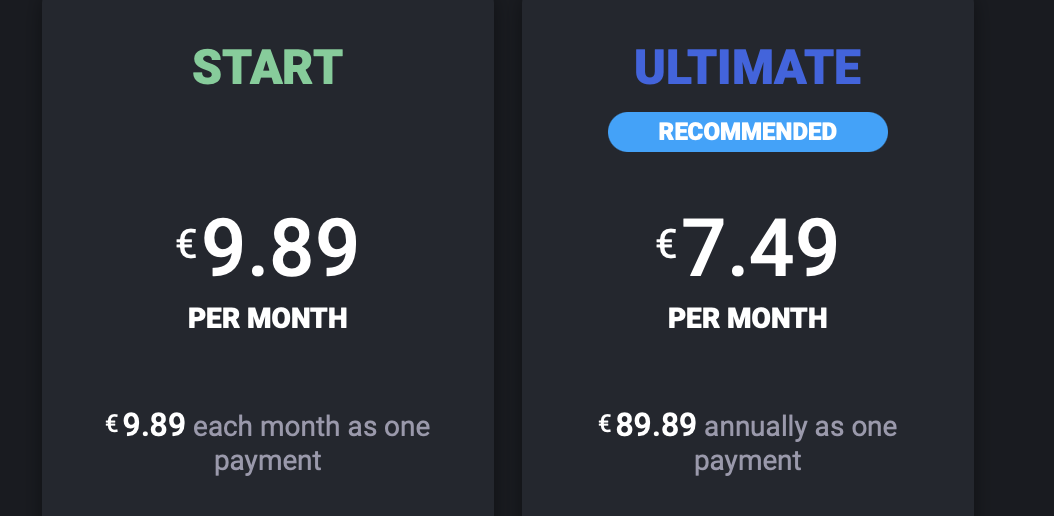This screenshot has width=1054, height=516.
Task: Click the 'annually as one' text
Action: pyautogui.click(x=801, y=426)
